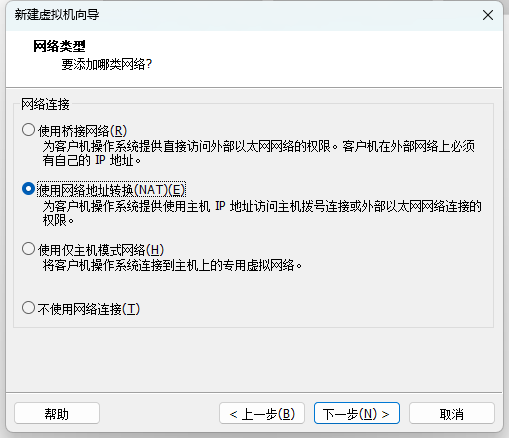Select the 使用网络地址转换(NAT) radio circle
The height and width of the screenshot is (438, 509).
[28, 189]
